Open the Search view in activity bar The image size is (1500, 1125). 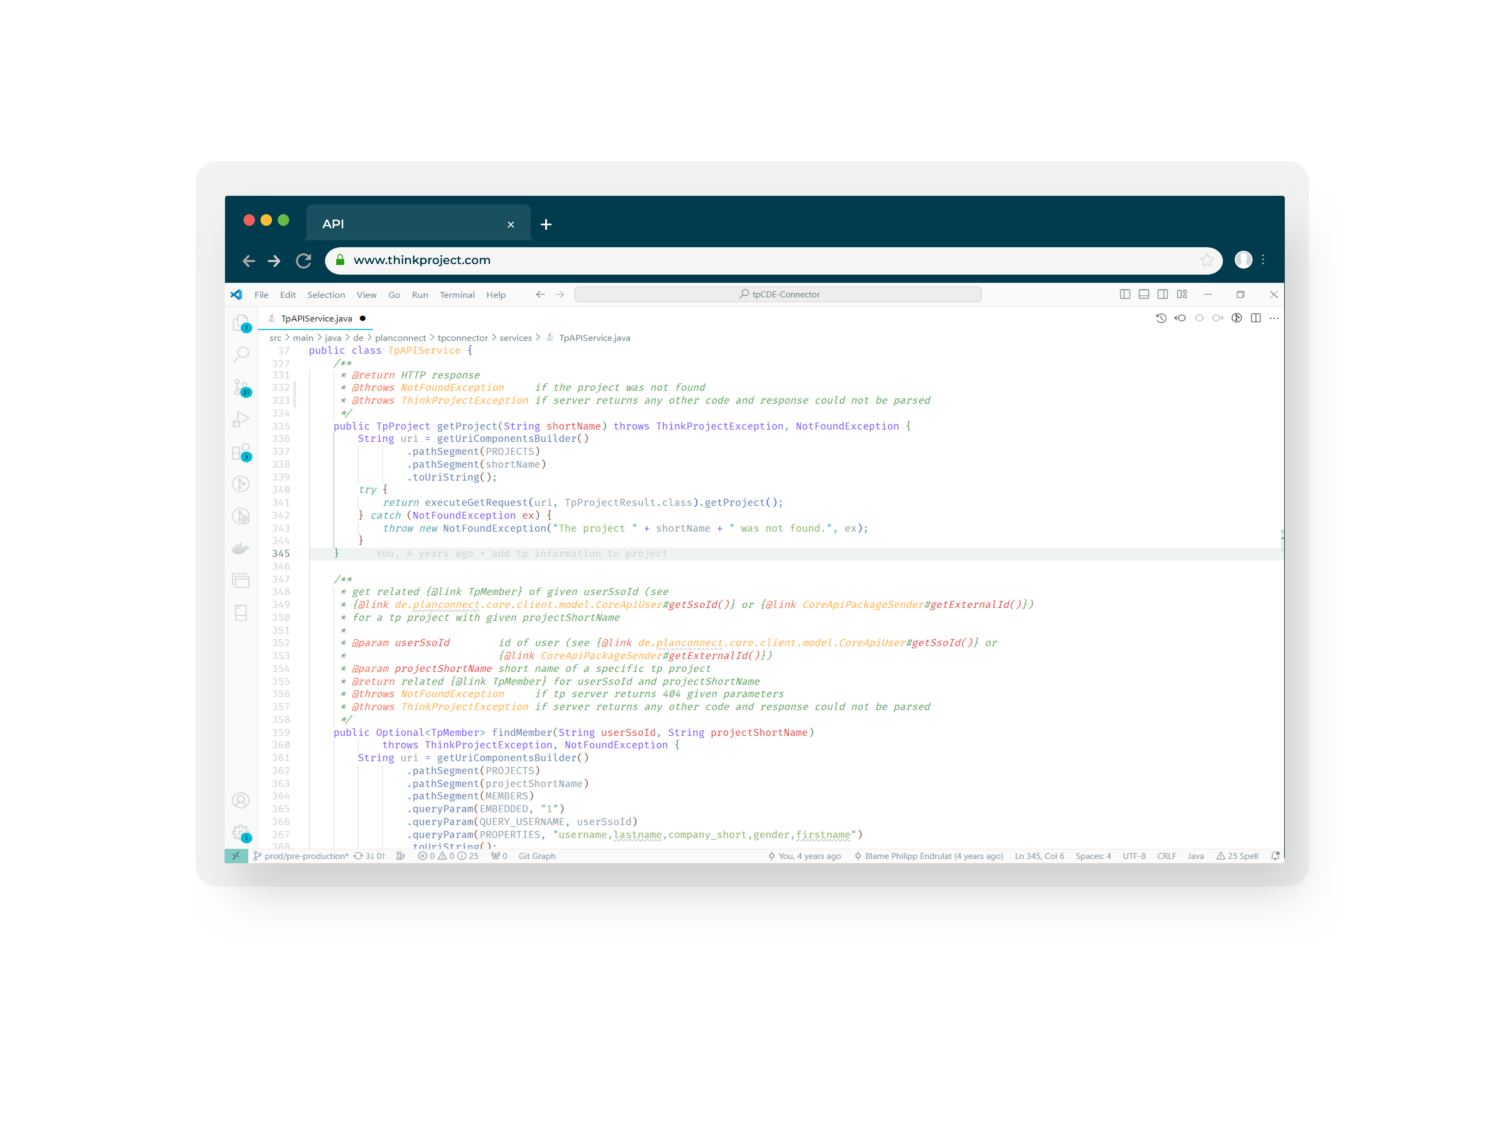point(241,355)
